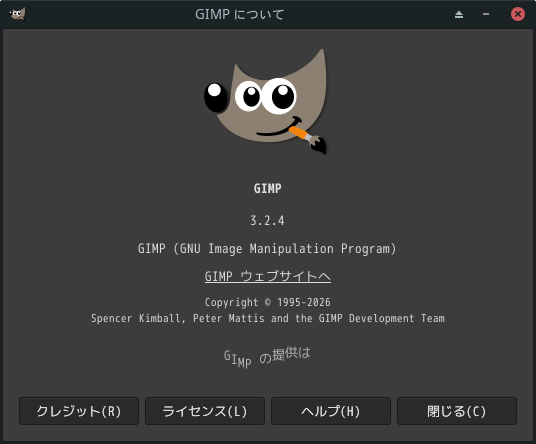Dismiss dialog with 閉じる(C) button

point(457,411)
